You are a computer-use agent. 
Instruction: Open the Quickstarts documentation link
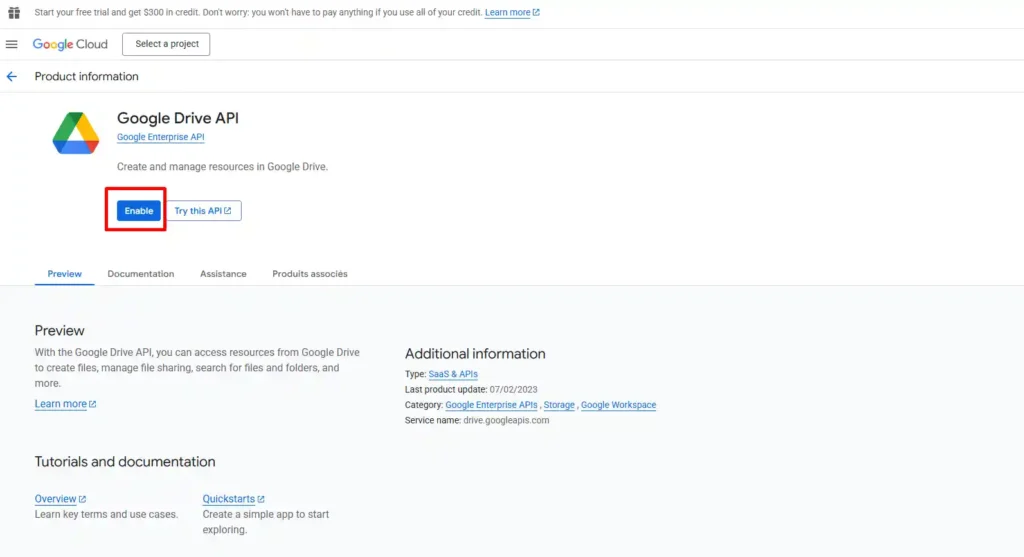229,499
